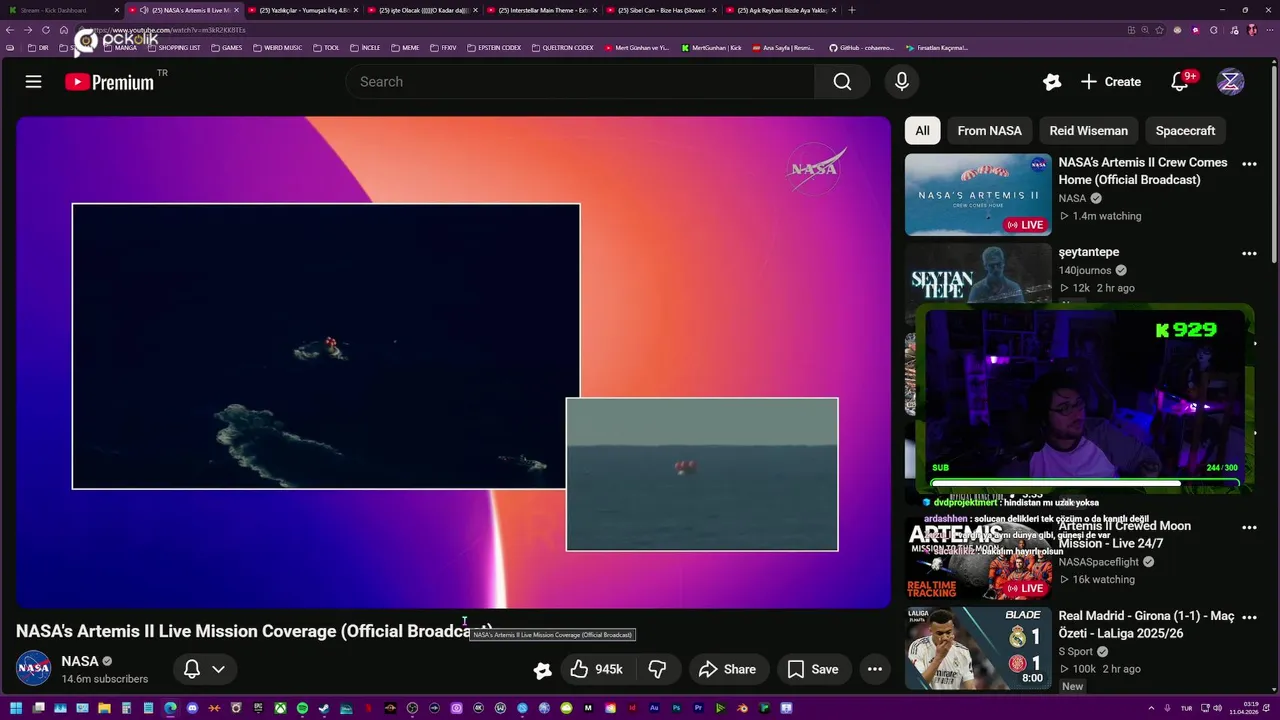This screenshot has height=720, width=1280.
Task: Open Windows Start menu on taskbar
Action: (16, 708)
